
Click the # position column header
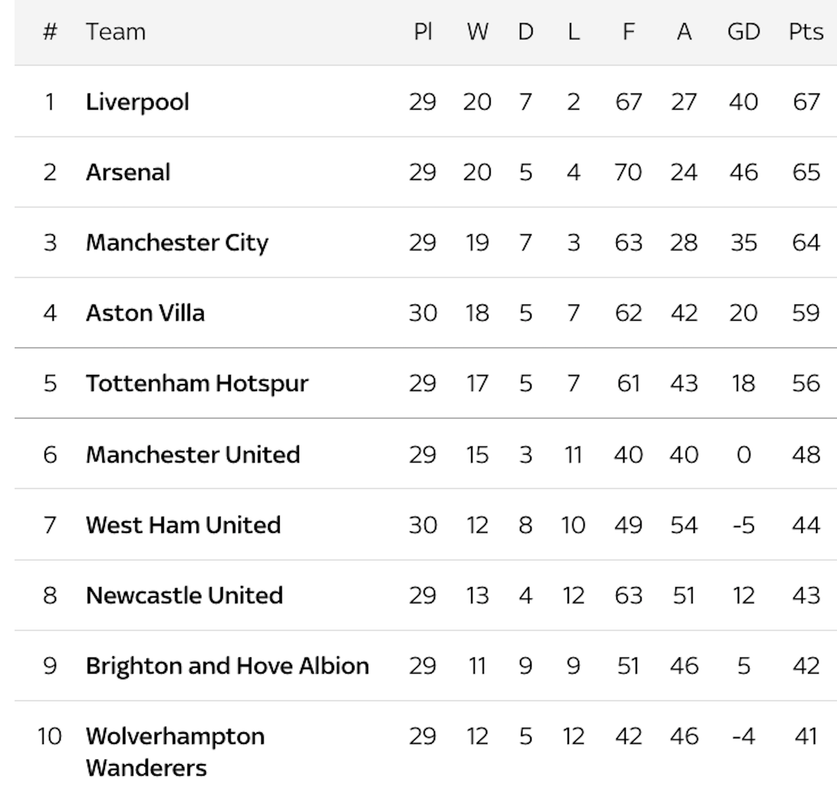pos(50,31)
